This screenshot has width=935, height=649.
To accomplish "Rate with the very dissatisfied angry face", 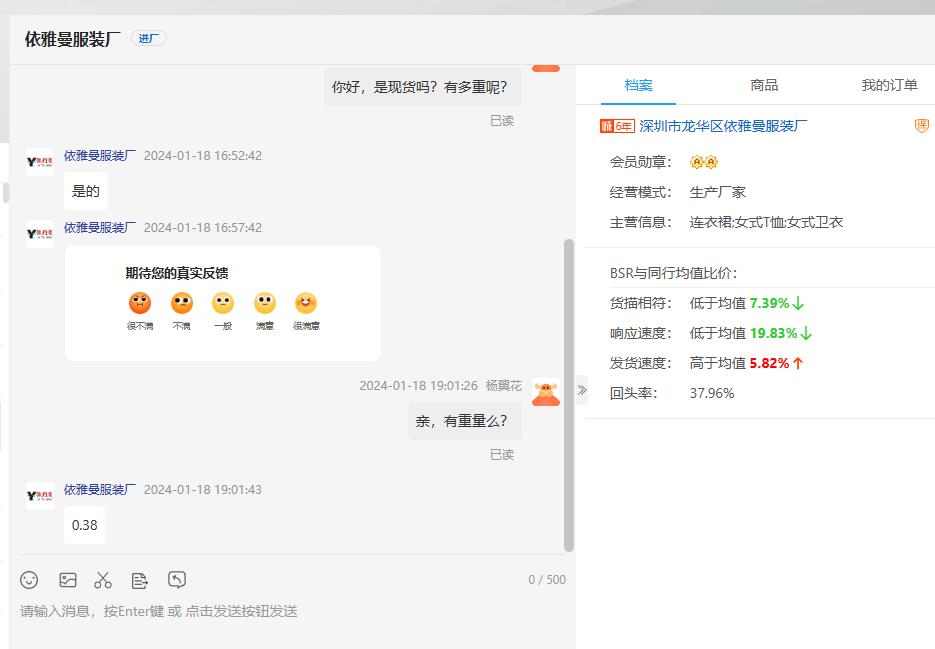I will [x=140, y=303].
